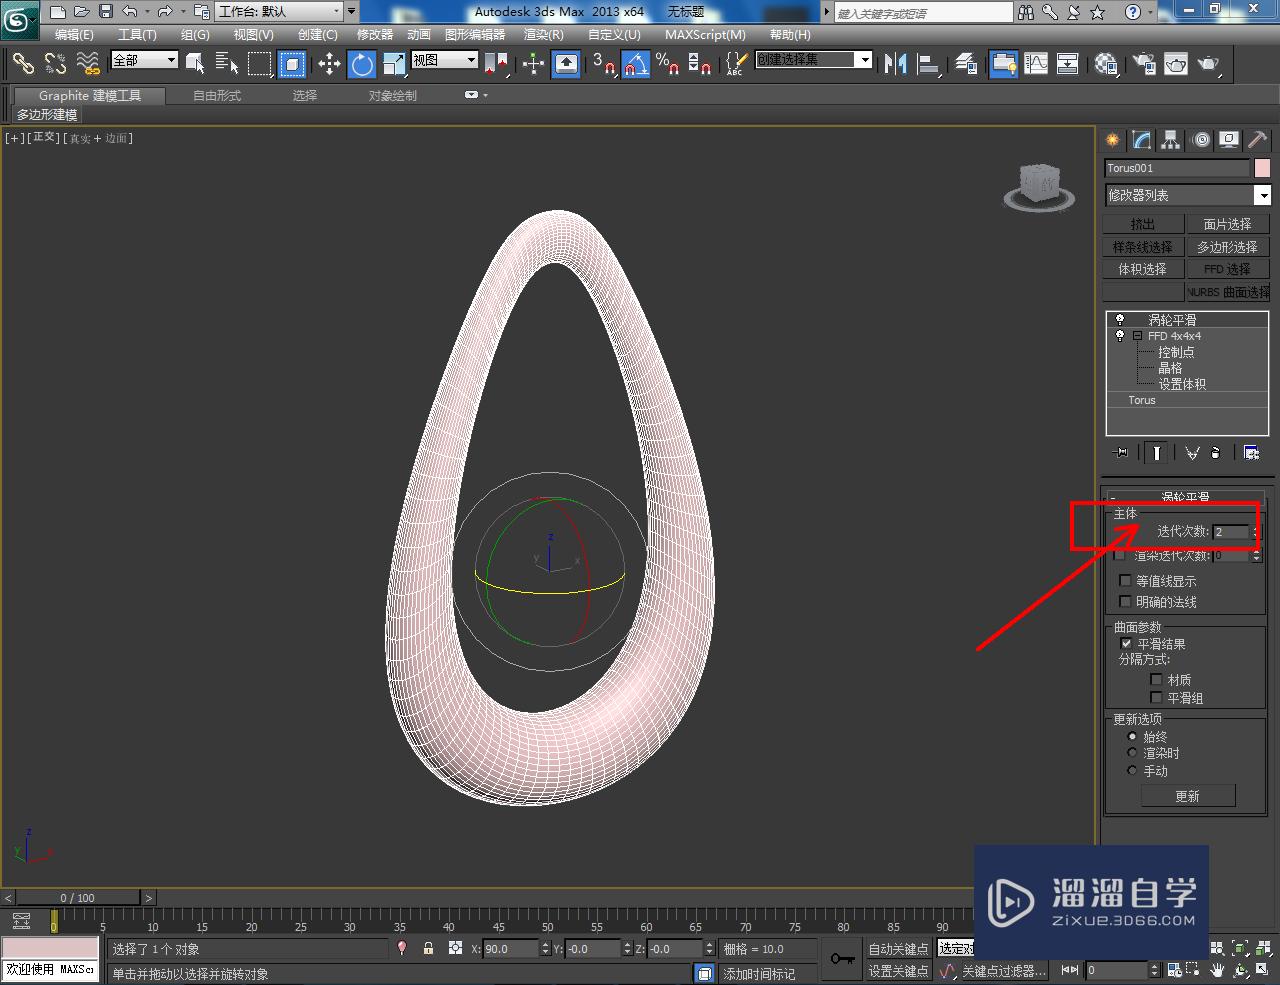1280x985 pixels.
Task: Click the 多边形选择 modifier button
Action: [1227, 247]
